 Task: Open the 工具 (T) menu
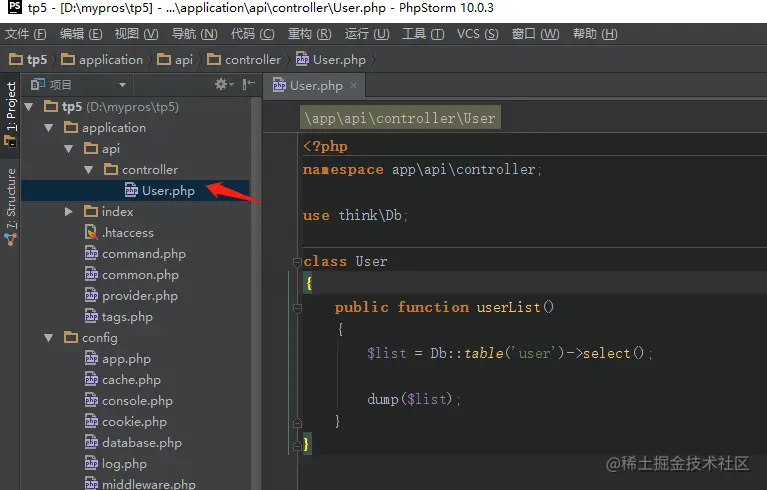pos(423,34)
